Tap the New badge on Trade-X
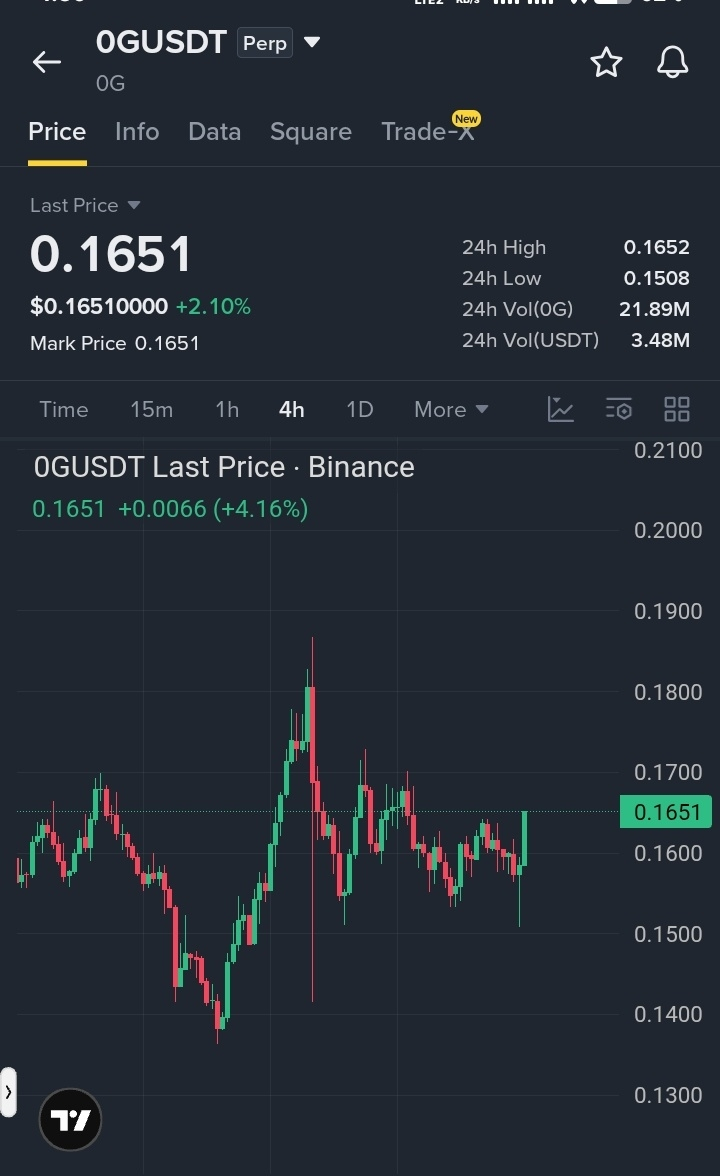 point(466,118)
